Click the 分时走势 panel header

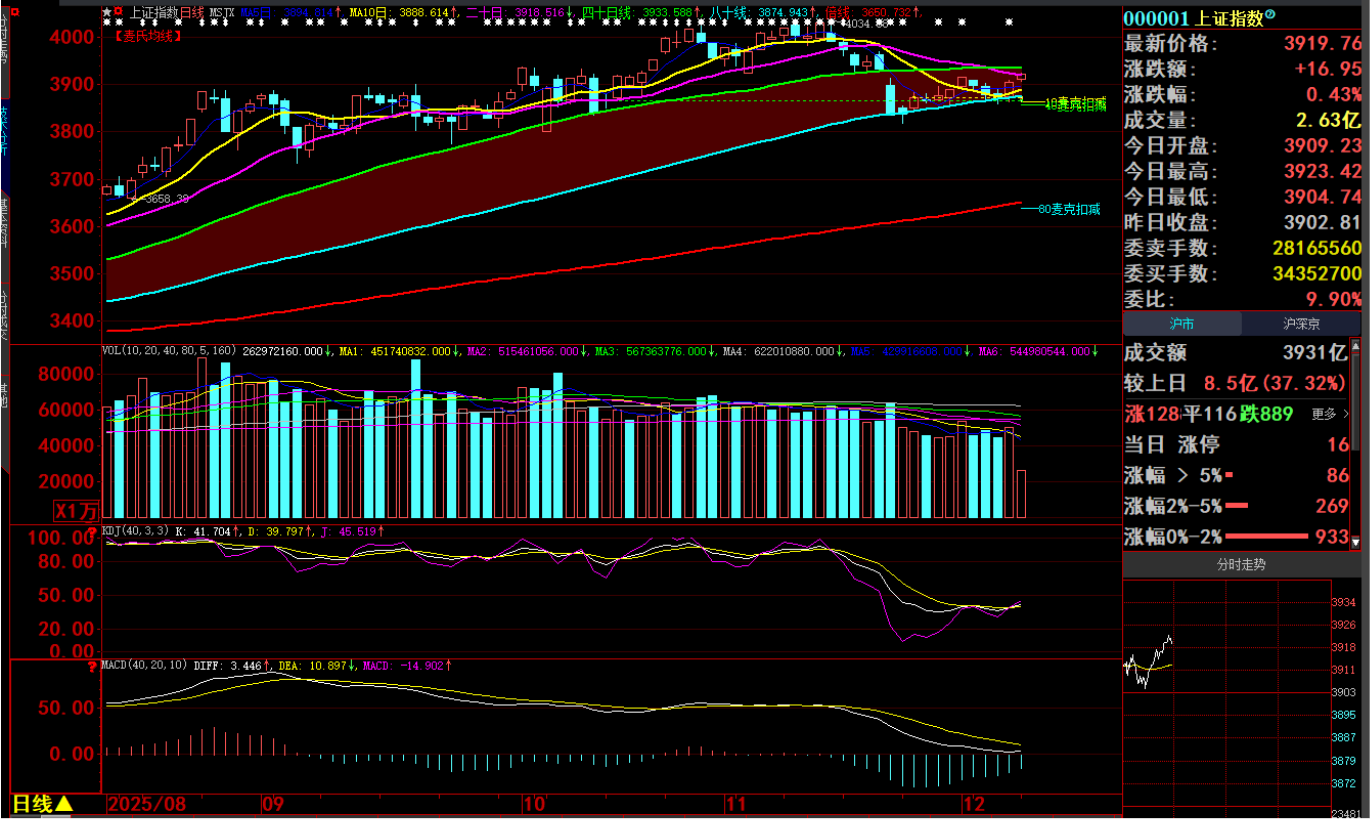[1241, 565]
